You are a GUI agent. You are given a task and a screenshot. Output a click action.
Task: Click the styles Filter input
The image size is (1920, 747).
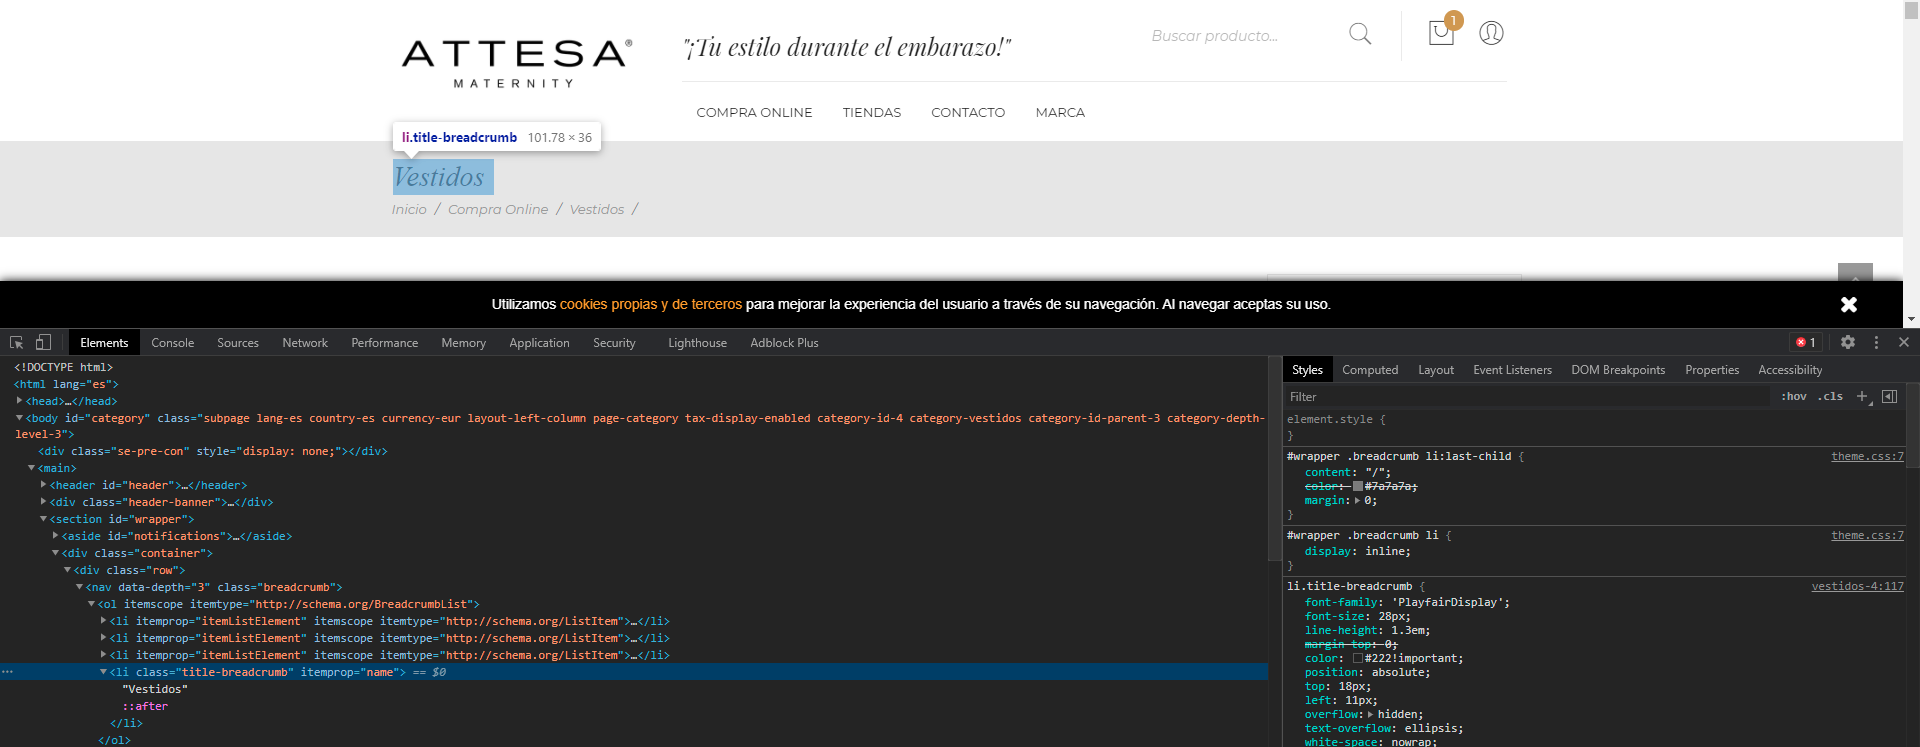[1527, 396]
